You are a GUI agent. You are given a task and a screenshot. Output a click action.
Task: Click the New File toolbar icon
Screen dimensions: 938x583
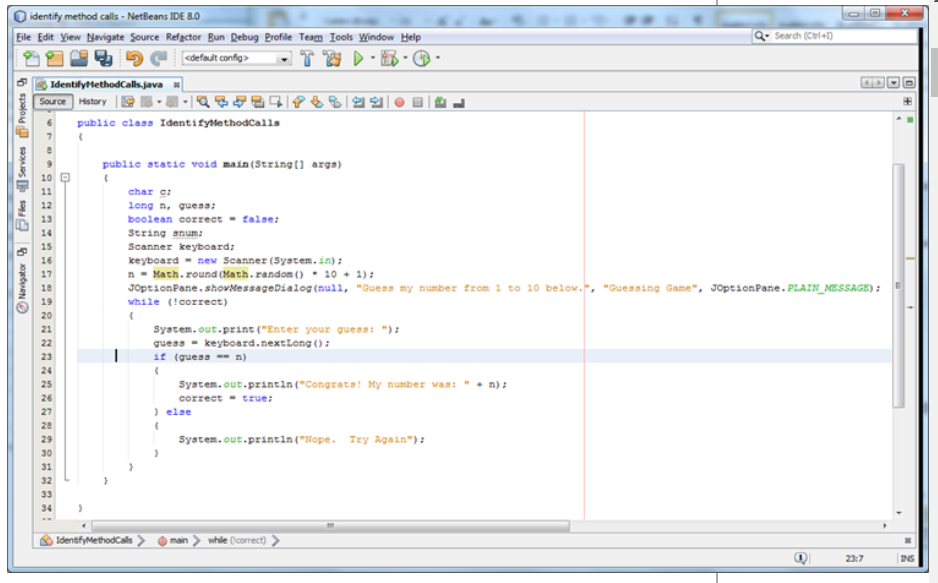pyautogui.click(x=30, y=59)
